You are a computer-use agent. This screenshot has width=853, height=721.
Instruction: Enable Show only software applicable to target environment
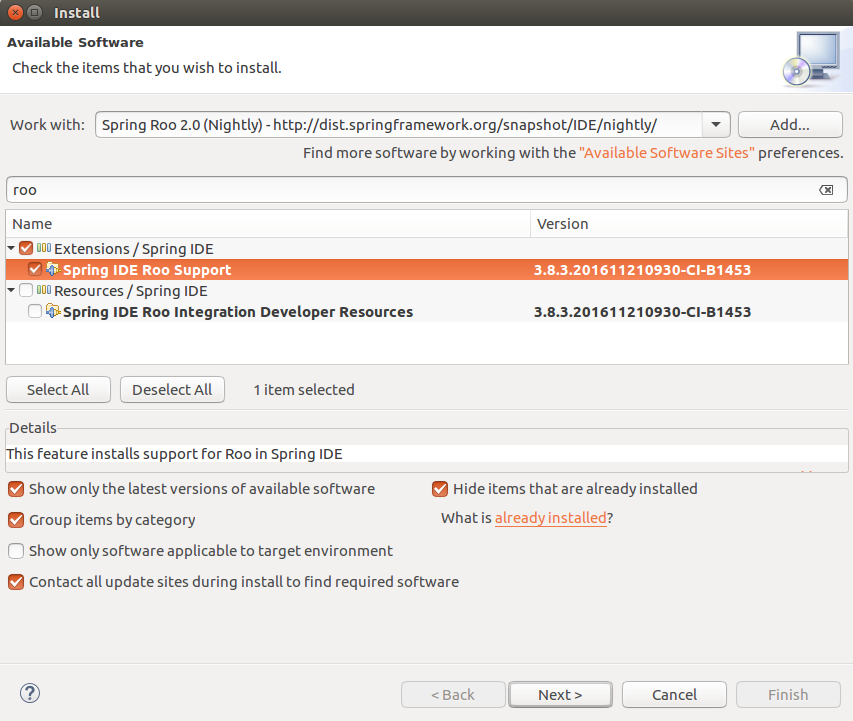tap(16, 551)
